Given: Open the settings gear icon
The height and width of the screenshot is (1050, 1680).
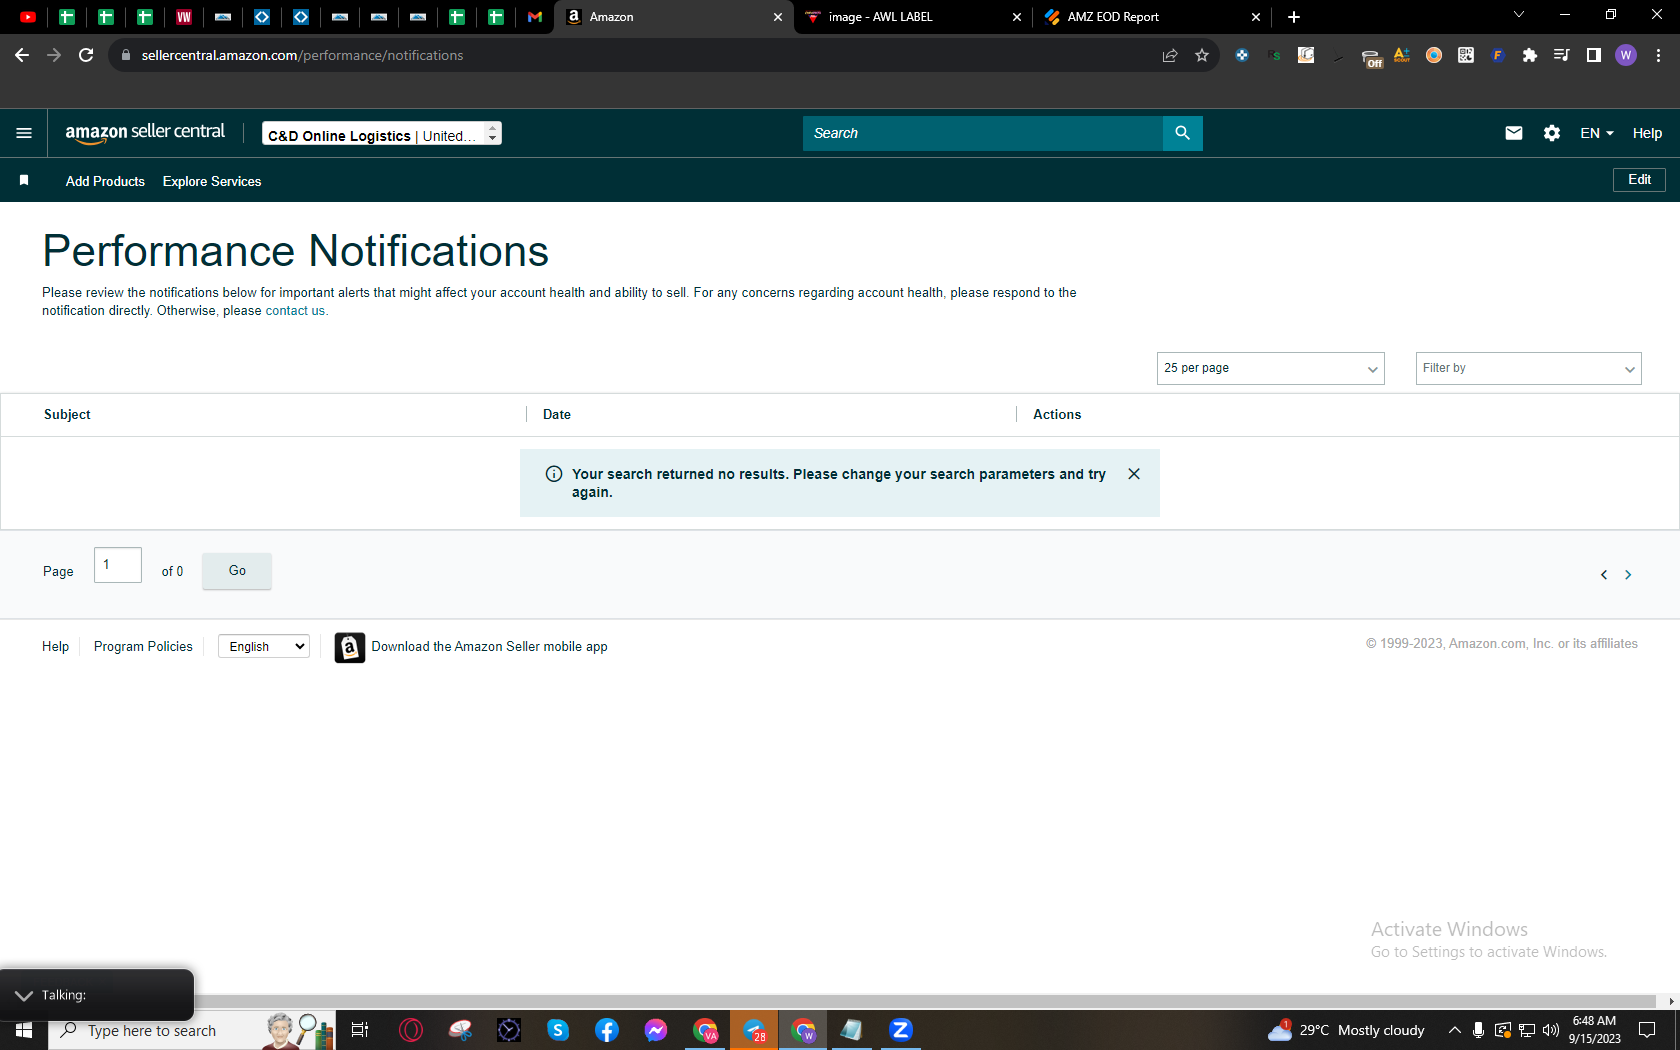Looking at the screenshot, I should point(1551,133).
